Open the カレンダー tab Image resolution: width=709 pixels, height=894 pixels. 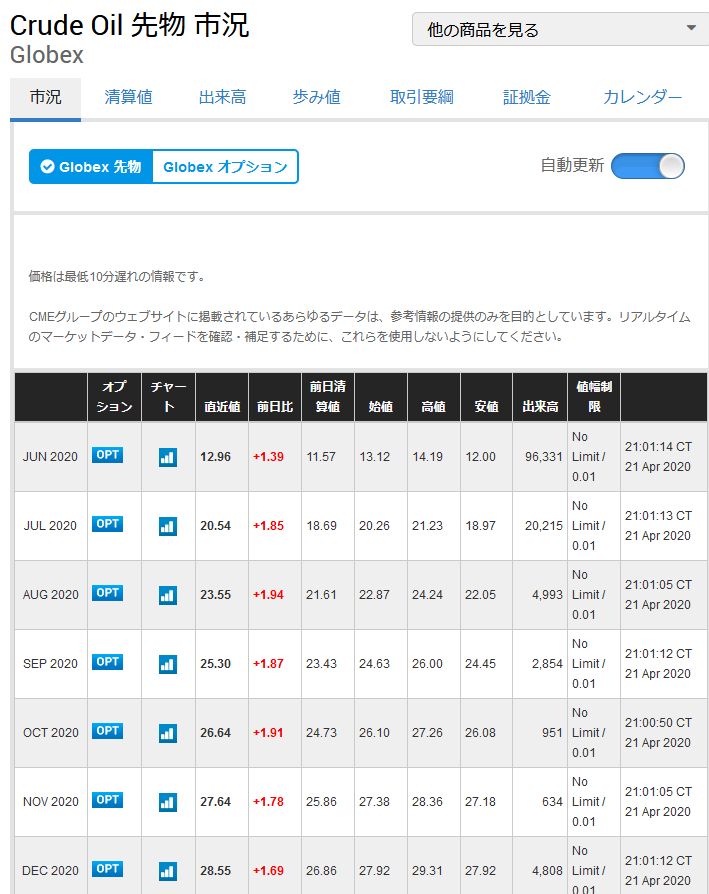tap(643, 99)
